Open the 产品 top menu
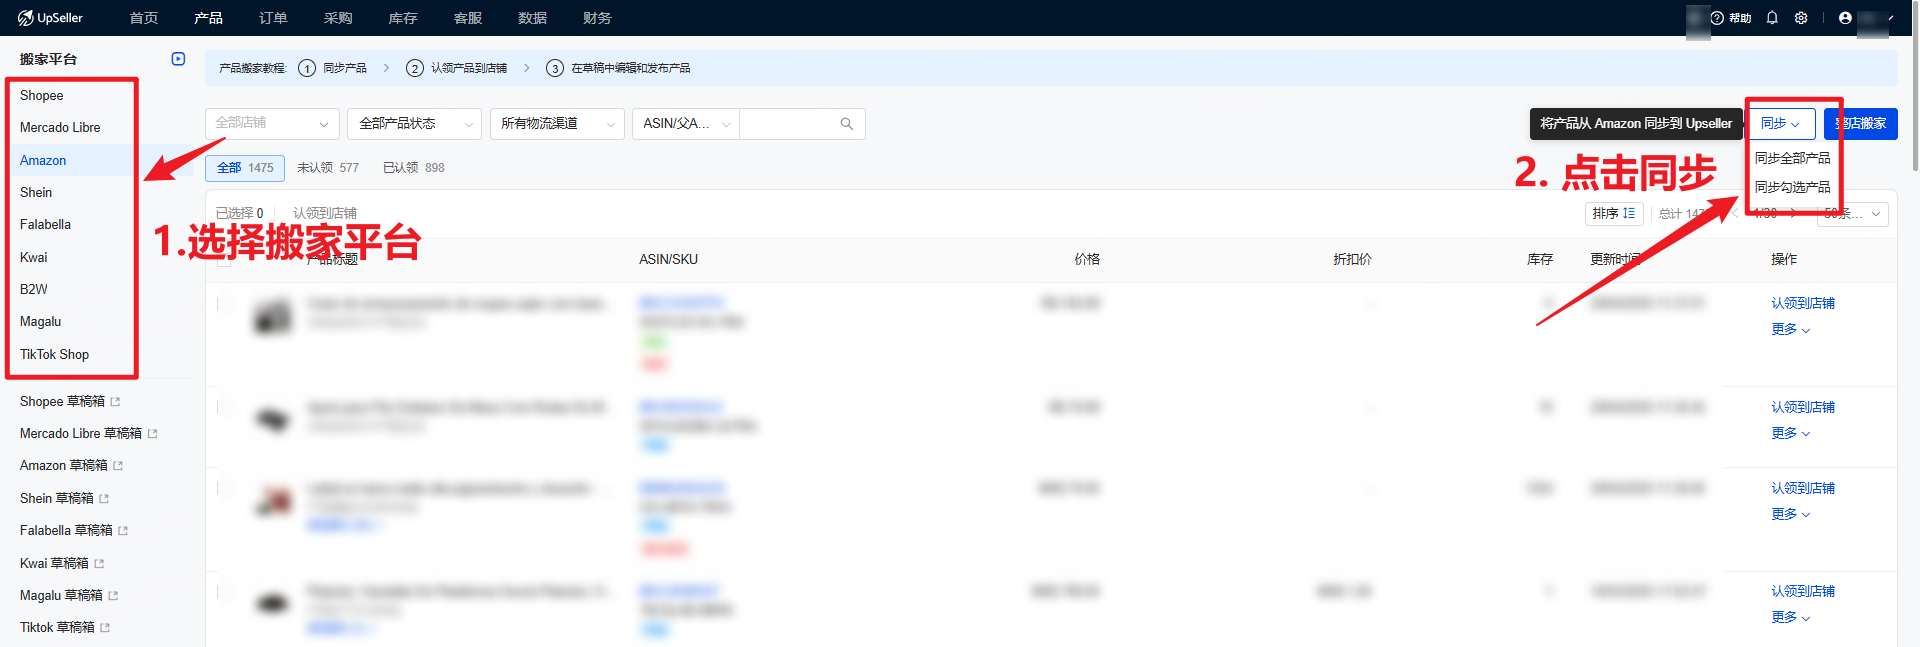 208,18
